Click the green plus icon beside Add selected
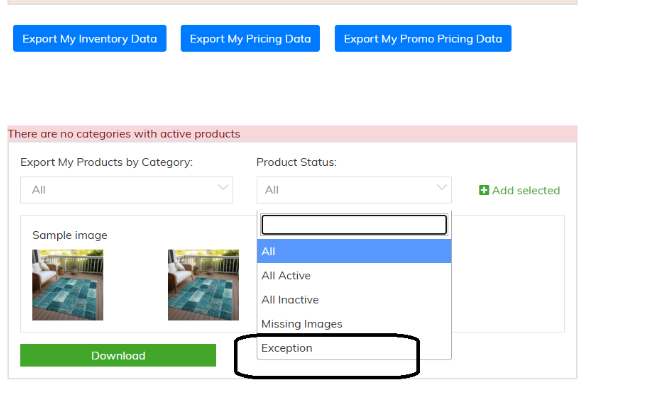The image size is (657, 417). click(484, 190)
